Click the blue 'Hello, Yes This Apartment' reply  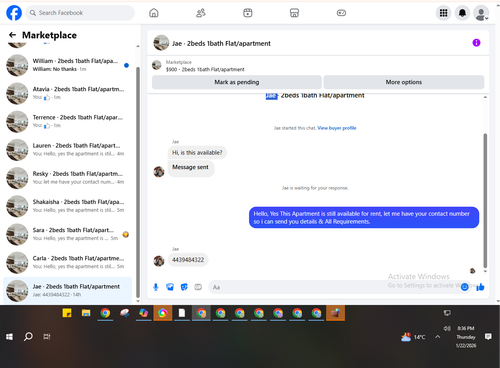pos(364,218)
